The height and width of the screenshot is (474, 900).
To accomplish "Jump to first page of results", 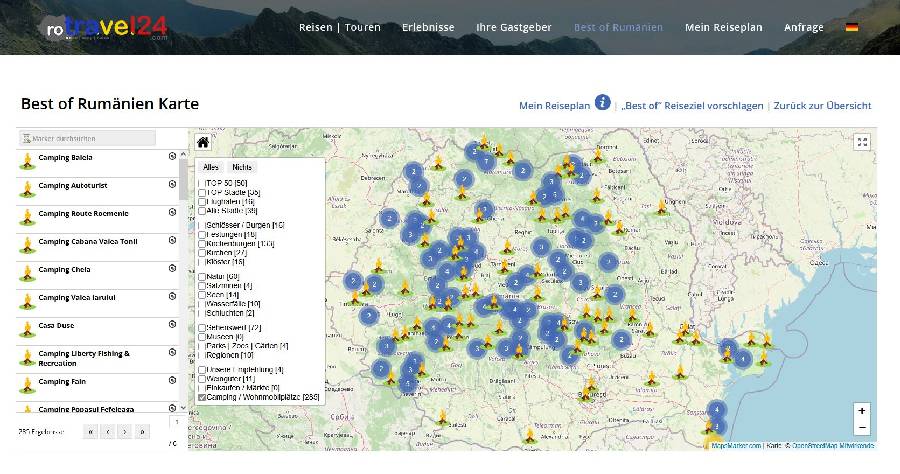I will point(90,432).
